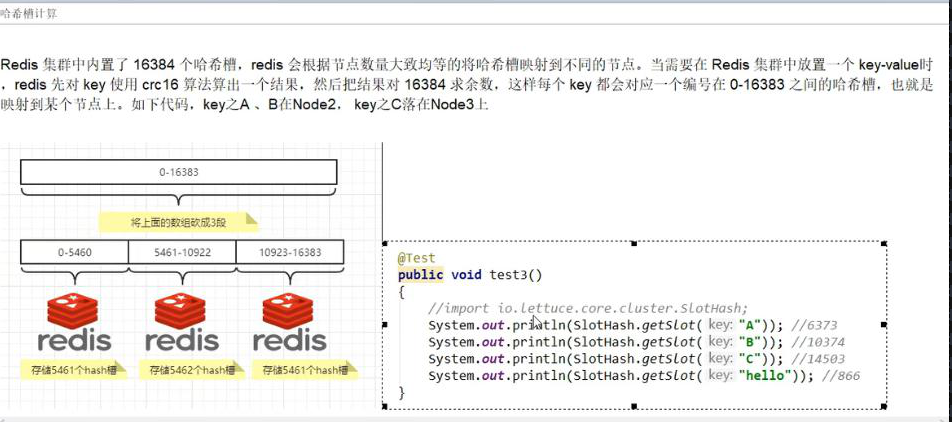The width and height of the screenshot is (952, 422).
Task: Click the @Test annotation in the code
Action: tap(416, 258)
